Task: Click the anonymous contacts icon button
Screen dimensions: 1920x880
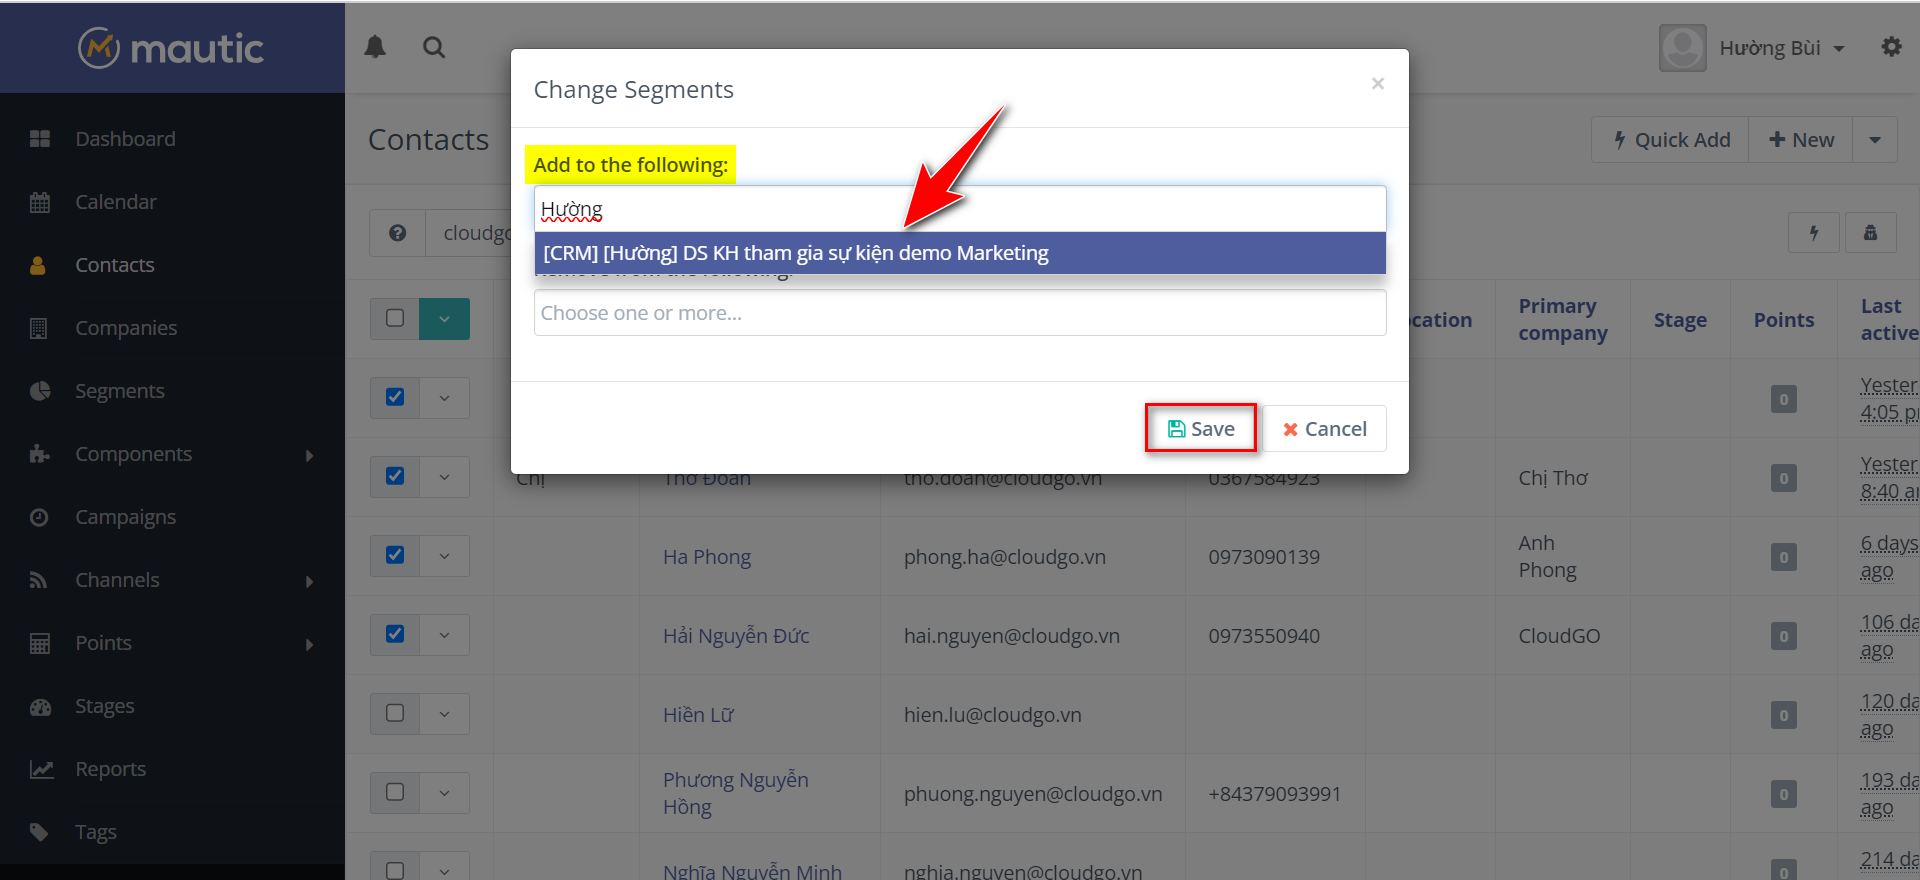Action: pyautogui.click(x=1870, y=233)
